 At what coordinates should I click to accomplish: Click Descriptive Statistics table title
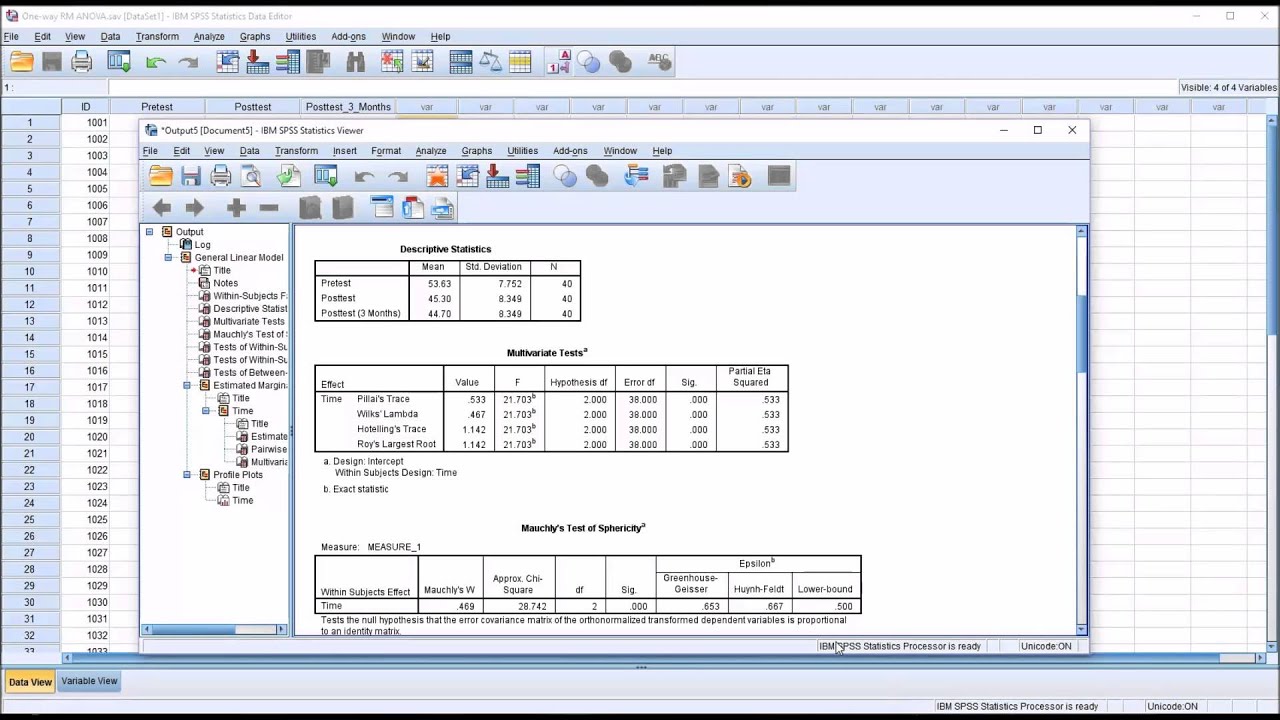pyautogui.click(x=445, y=249)
